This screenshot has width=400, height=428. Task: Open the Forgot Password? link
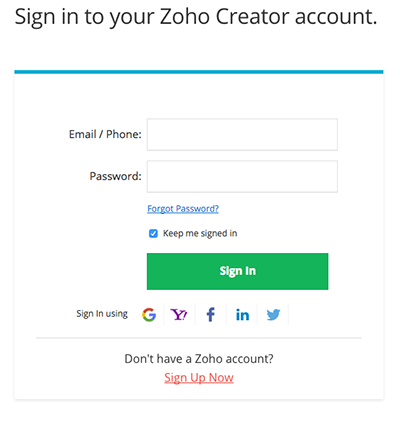183,209
